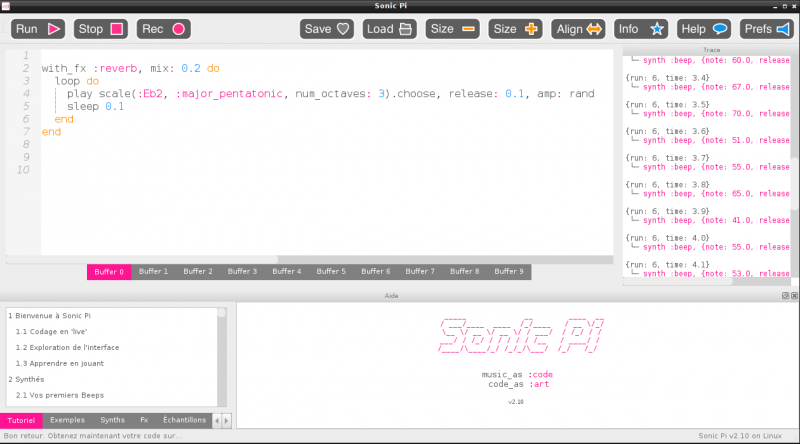The width and height of the screenshot is (800, 444).
Task: Open the Synths help tab
Action: (x=113, y=420)
